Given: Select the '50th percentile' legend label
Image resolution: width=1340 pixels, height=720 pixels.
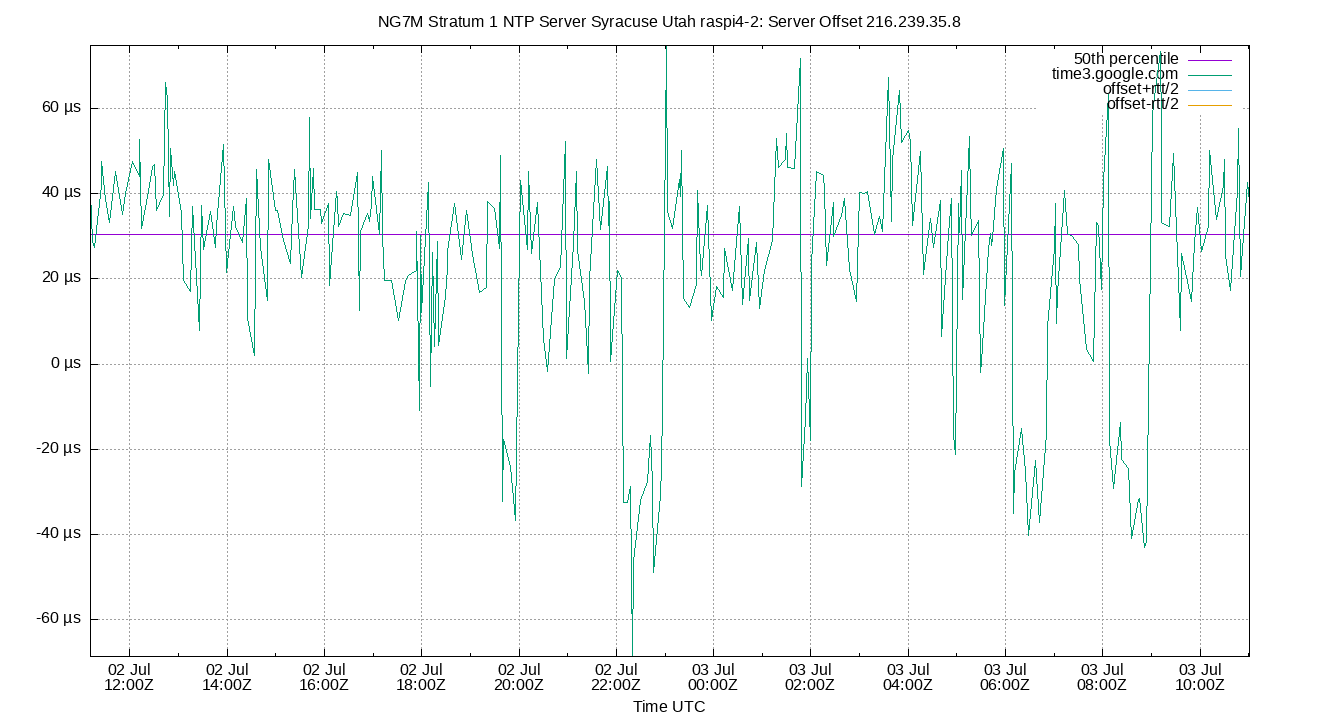Looking at the screenshot, I should pyautogui.click(x=1126, y=59).
